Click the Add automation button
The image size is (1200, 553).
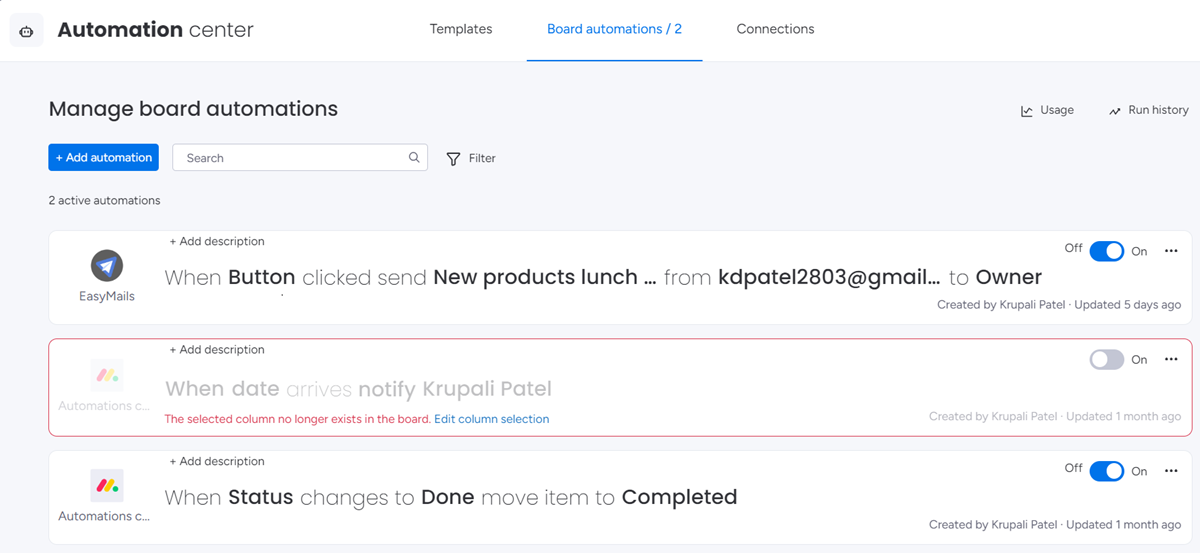[103, 158]
